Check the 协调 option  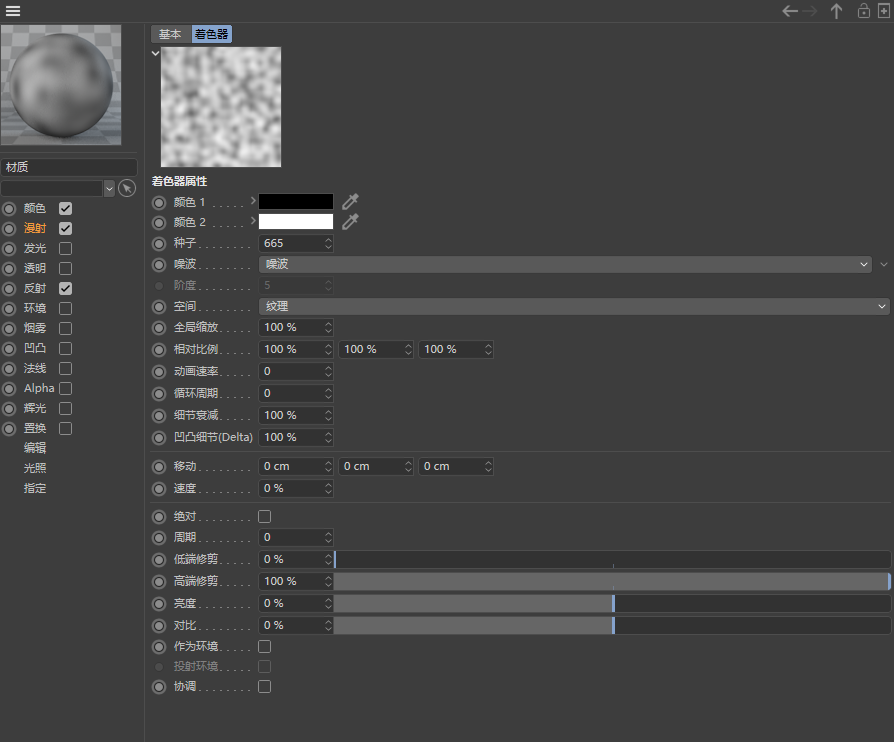pos(265,687)
